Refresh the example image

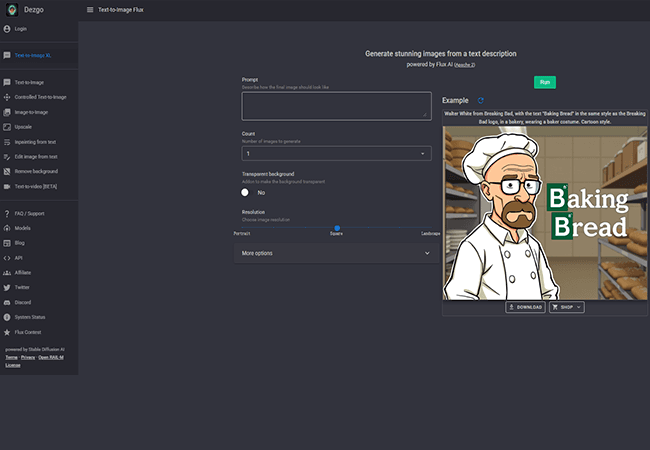(x=481, y=101)
